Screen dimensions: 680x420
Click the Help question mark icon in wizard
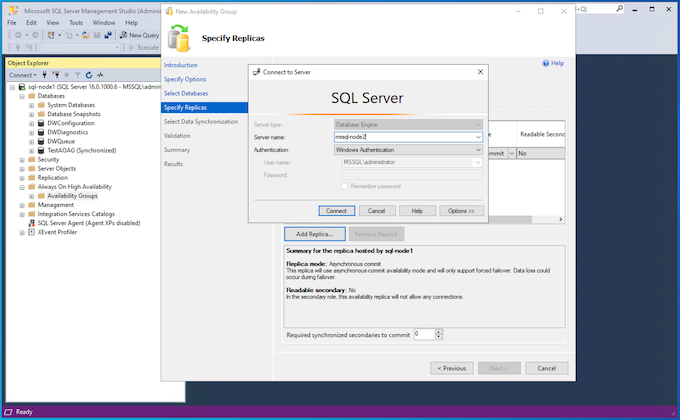pos(546,63)
